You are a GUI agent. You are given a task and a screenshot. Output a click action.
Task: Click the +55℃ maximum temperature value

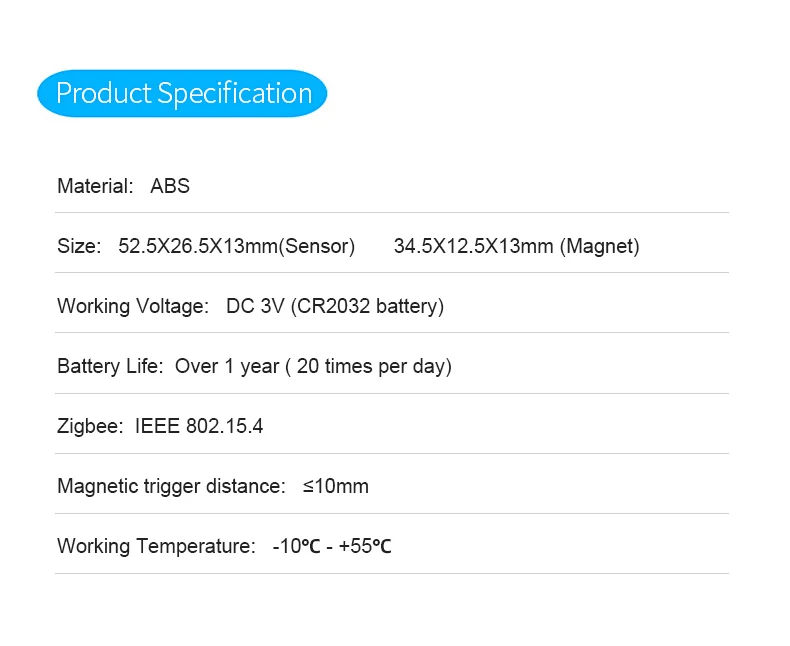[365, 546]
